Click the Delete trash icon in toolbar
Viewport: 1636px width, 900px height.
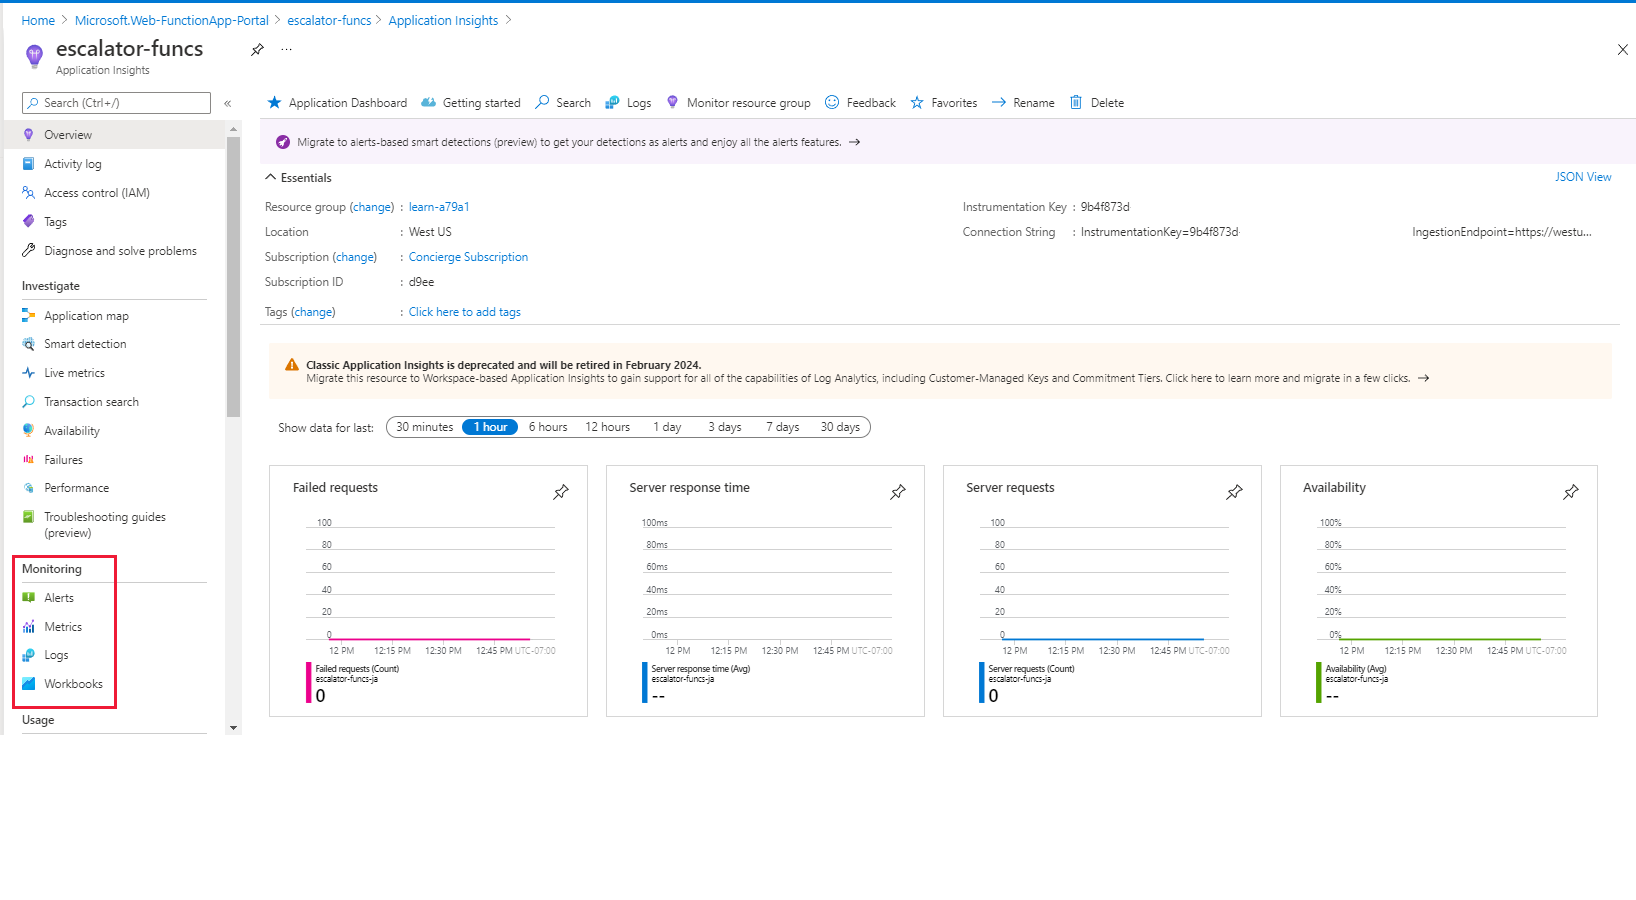1076,102
